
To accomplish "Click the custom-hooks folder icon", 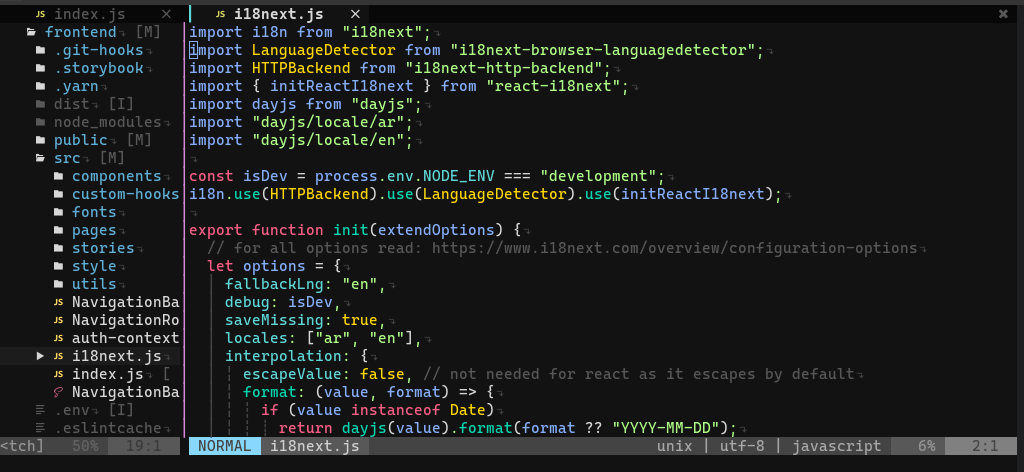I will point(59,194).
